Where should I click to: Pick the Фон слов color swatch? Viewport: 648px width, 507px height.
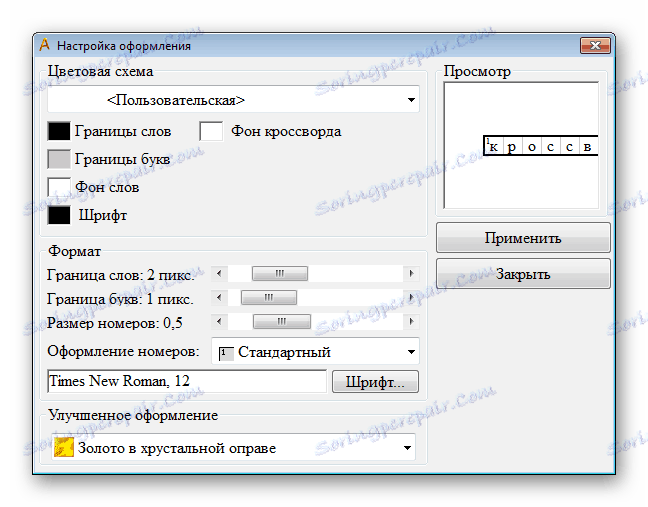tap(59, 187)
